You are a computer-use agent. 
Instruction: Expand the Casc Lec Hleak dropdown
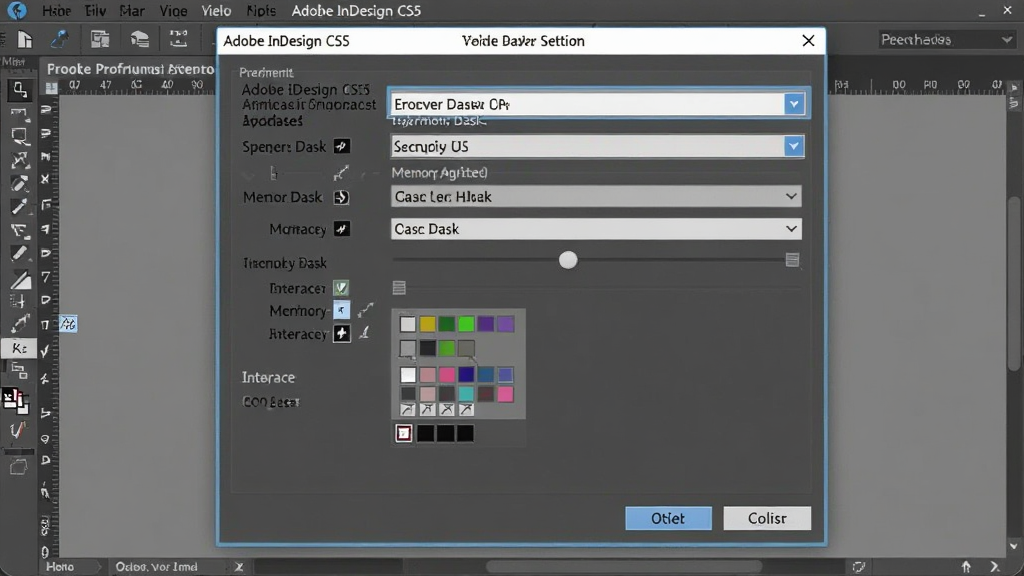[x=596, y=197]
